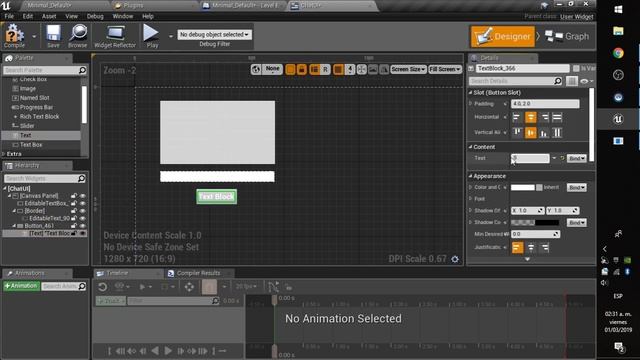Screen dimensions: 640x360
Task: Open the Bind dropdown for the Text property
Action: (577, 158)
